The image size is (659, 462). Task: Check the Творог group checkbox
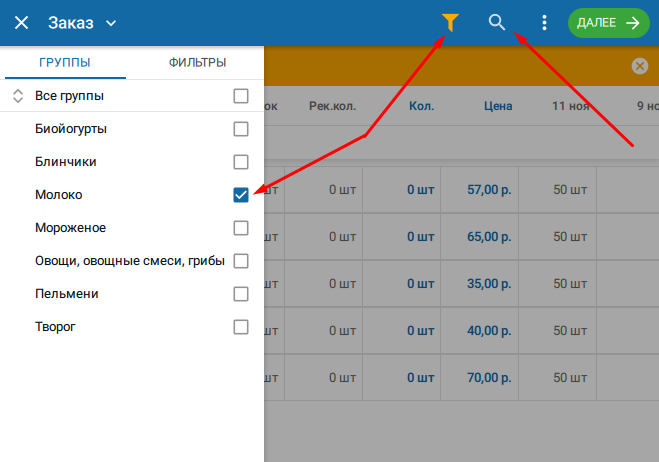tap(240, 327)
